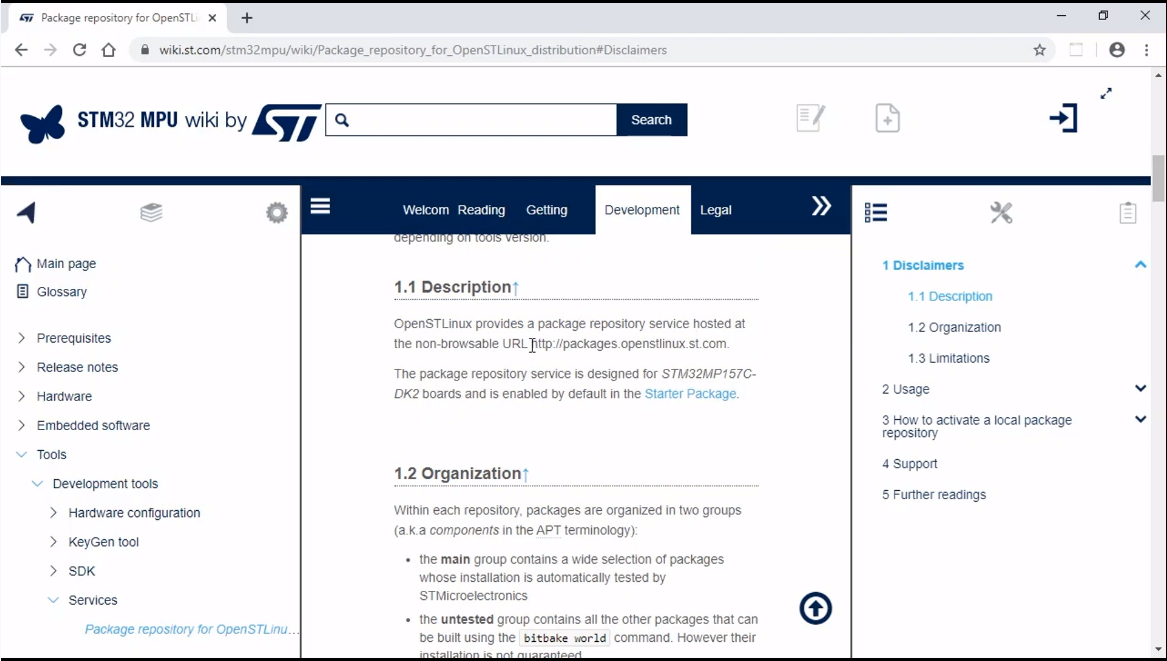Open the edit page pencil icon
This screenshot has width=1167, height=661.
[810, 118]
